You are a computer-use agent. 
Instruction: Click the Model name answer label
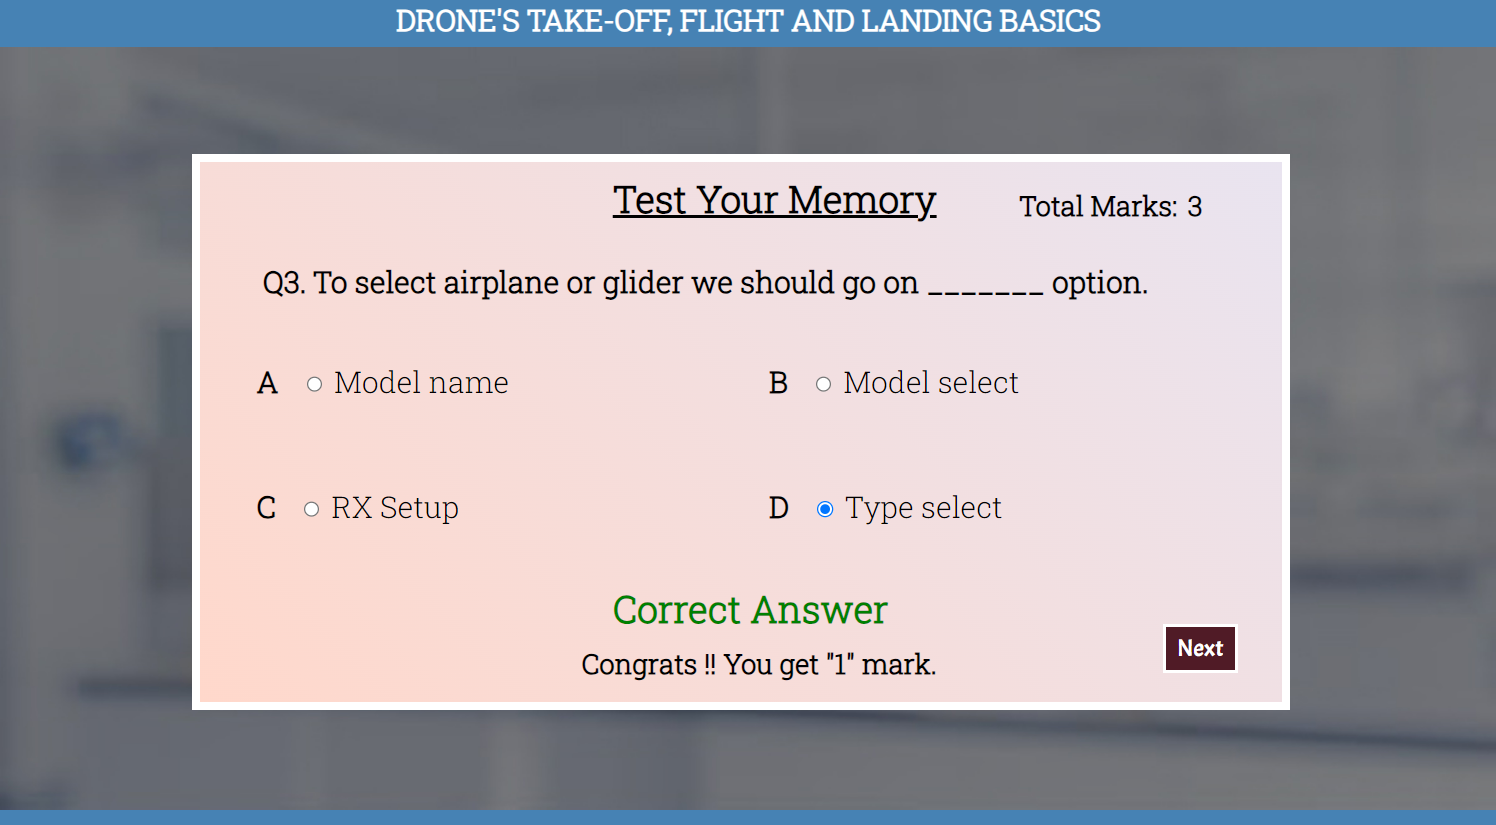(x=421, y=383)
